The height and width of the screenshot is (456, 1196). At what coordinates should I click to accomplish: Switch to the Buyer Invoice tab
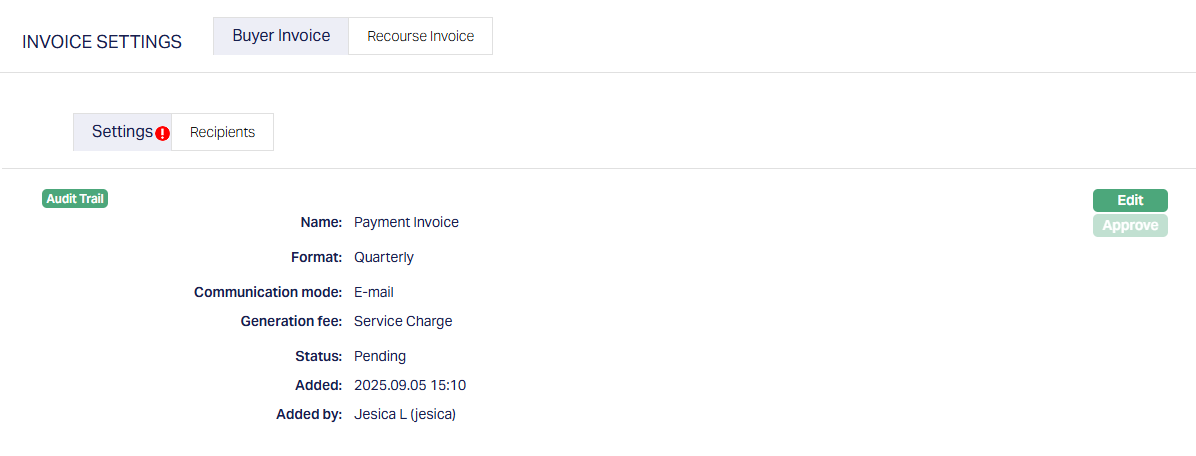click(281, 36)
